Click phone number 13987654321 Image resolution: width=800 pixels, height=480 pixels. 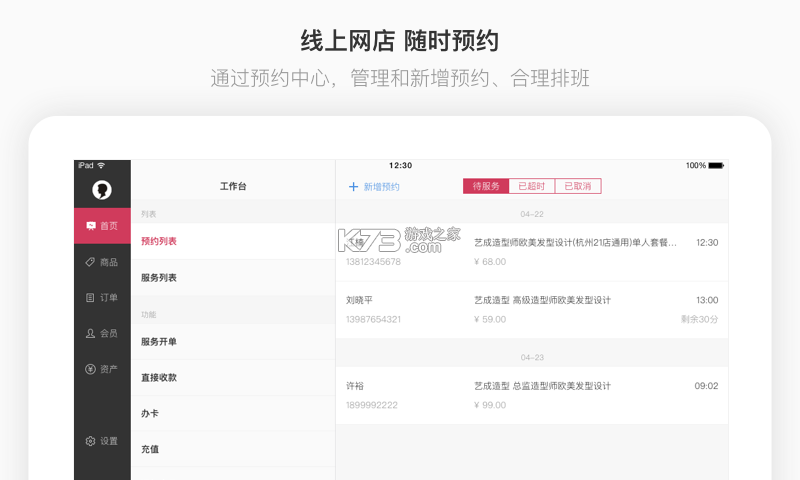point(373,319)
